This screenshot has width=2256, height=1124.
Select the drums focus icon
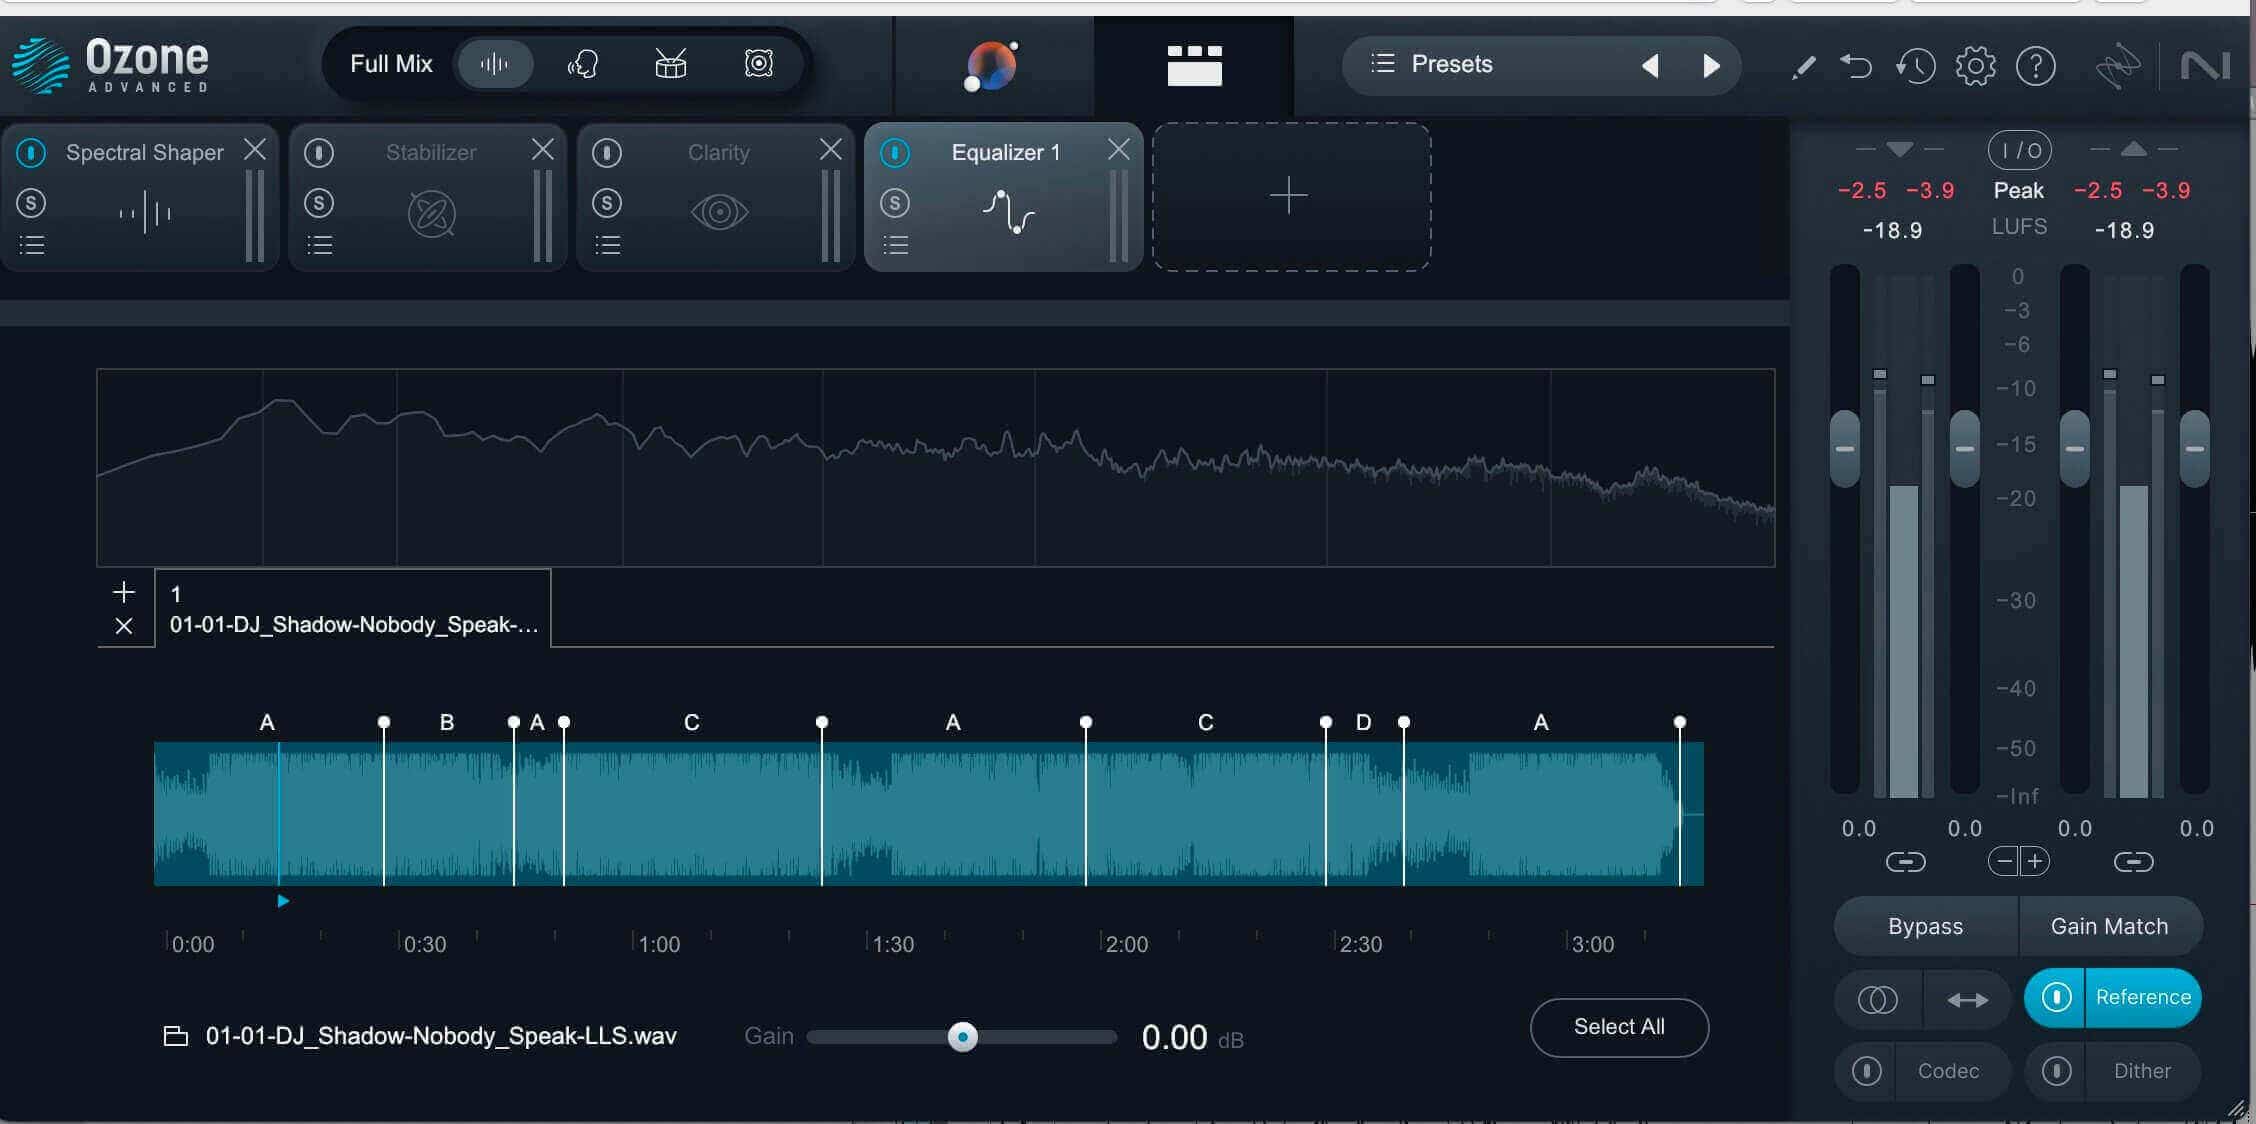point(670,65)
